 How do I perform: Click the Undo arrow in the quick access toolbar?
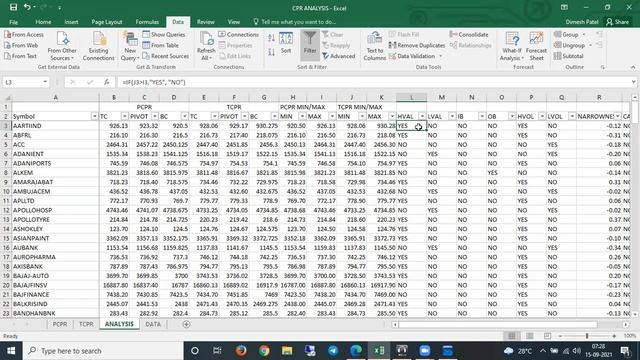27,7
